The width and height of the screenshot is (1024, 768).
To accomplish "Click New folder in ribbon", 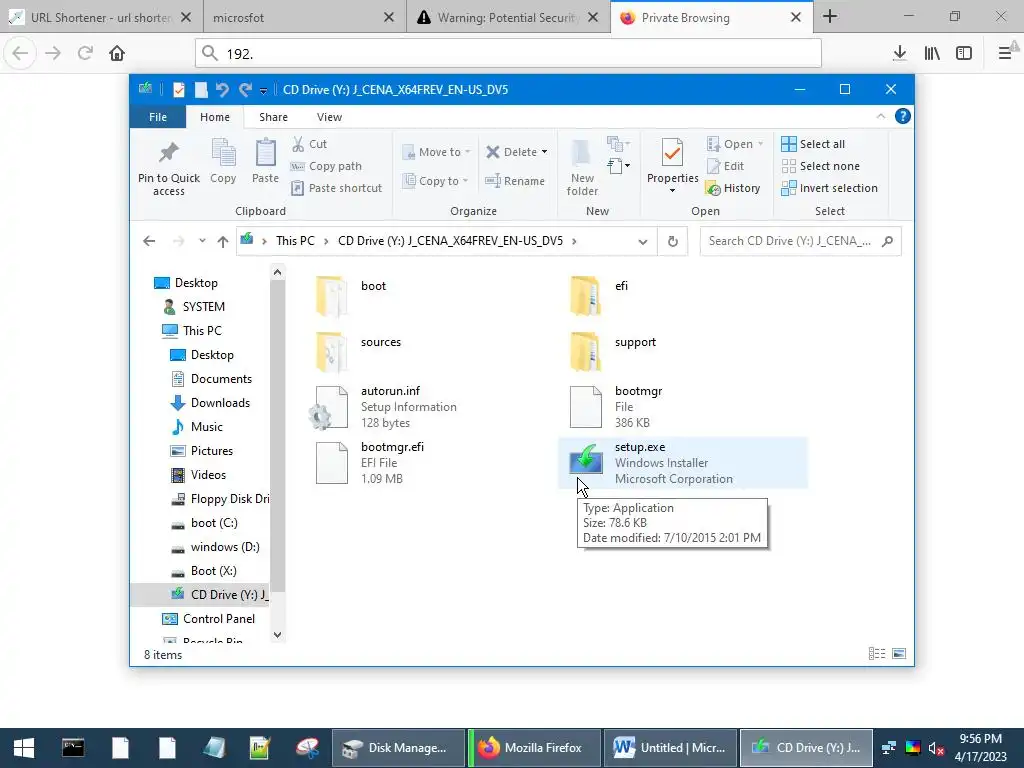I will (x=582, y=167).
